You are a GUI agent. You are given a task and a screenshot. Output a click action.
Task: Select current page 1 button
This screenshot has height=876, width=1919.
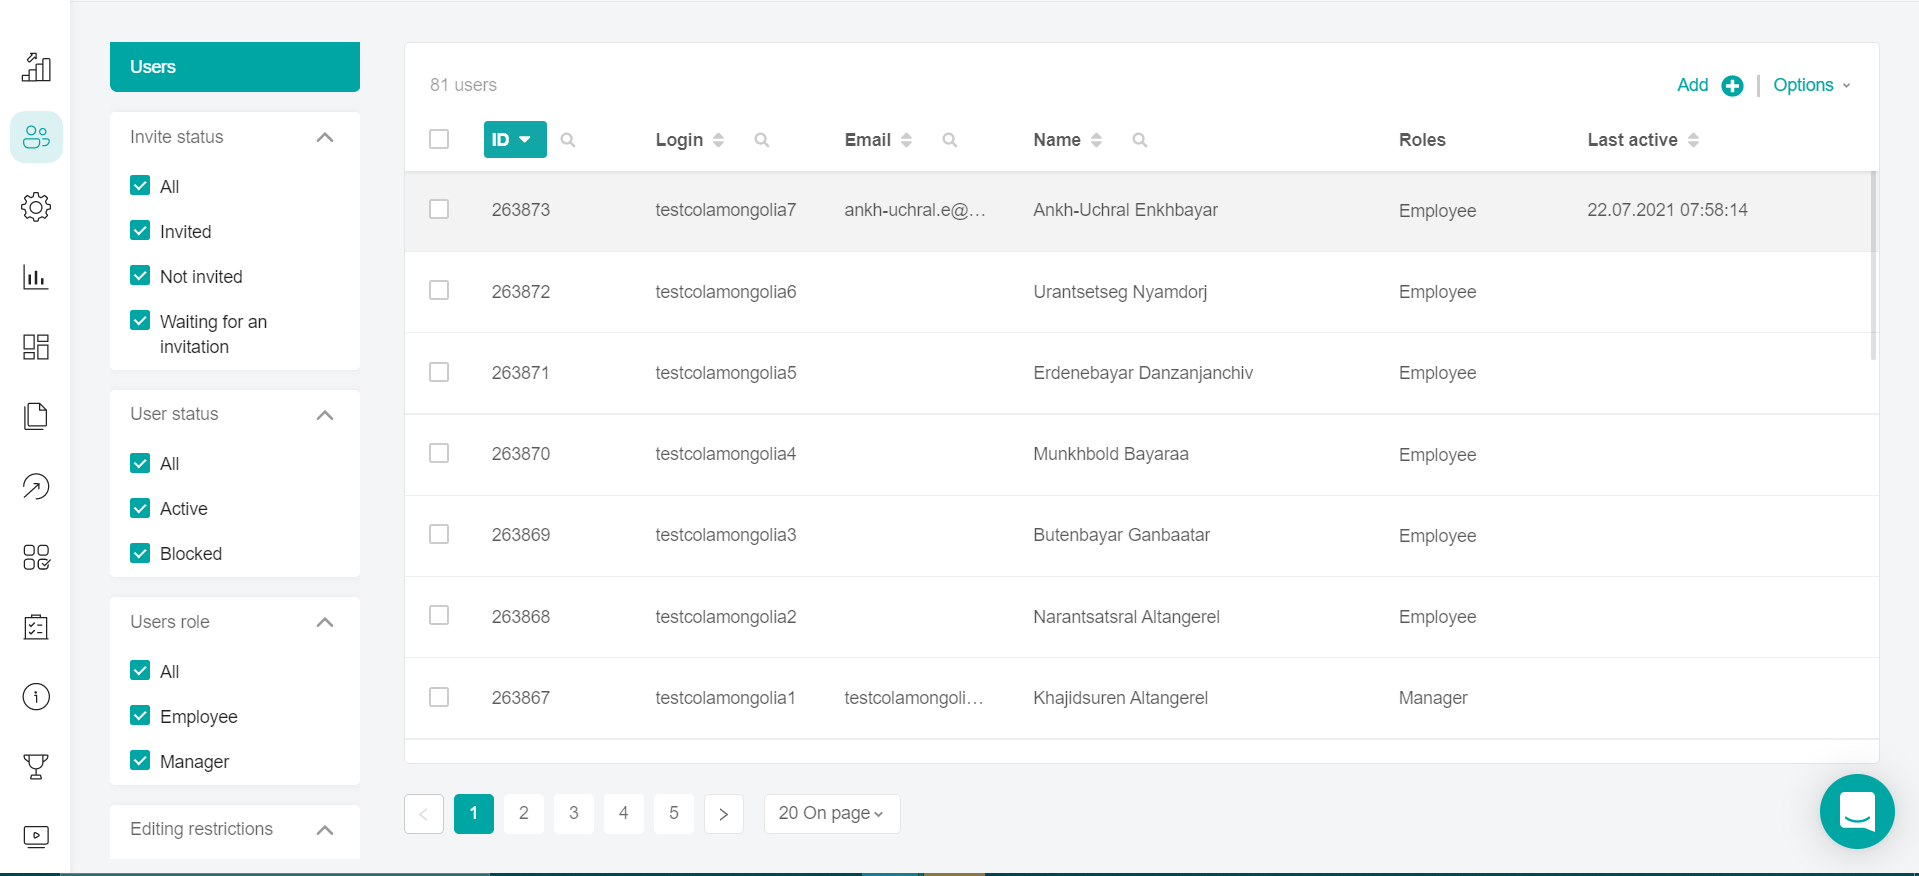(474, 814)
